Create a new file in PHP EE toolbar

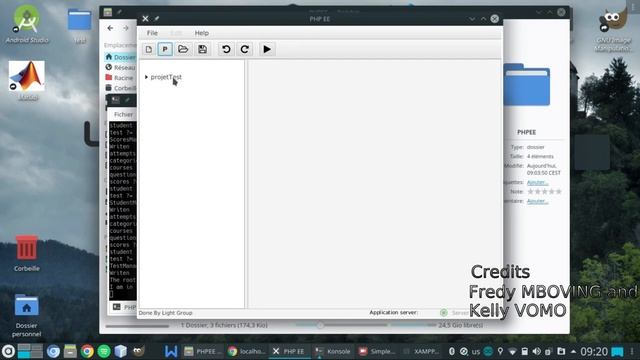pos(149,49)
